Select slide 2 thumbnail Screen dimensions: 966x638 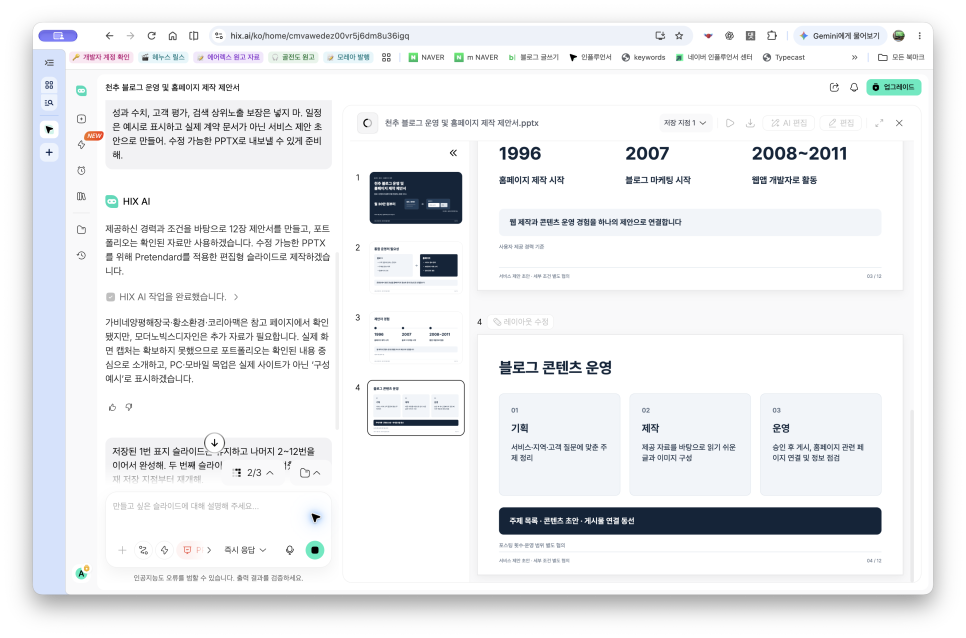click(416, 267)
